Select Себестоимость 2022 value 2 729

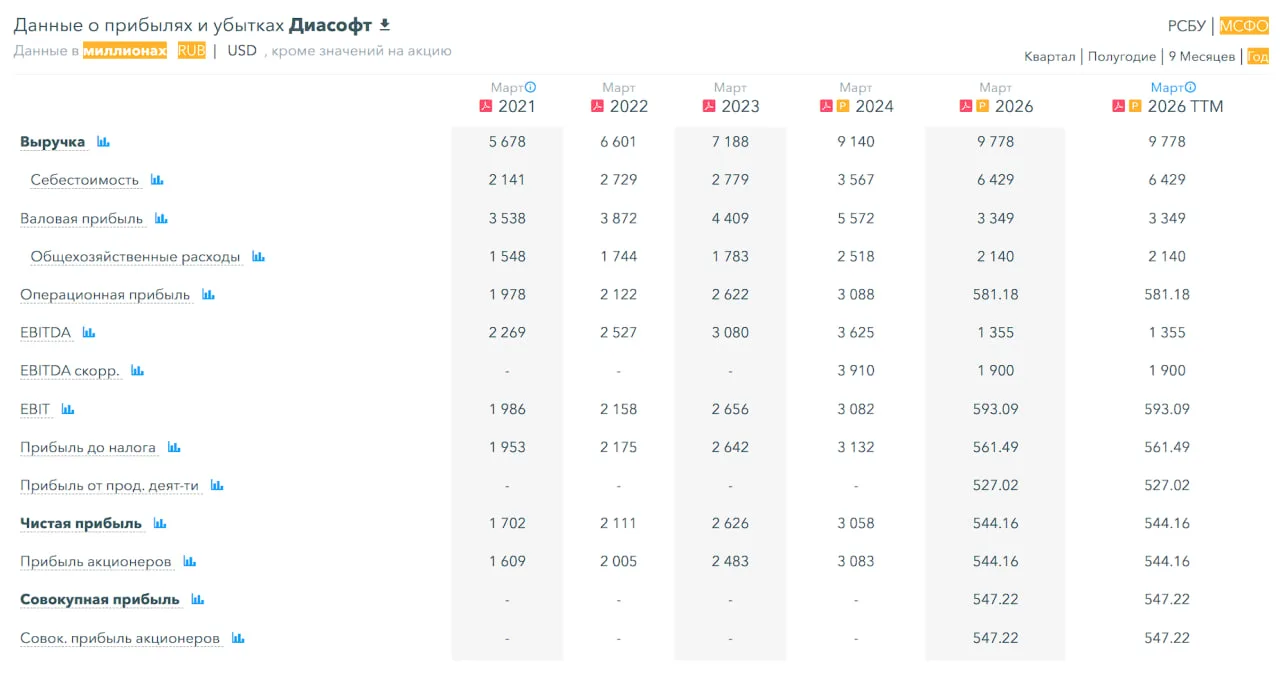619,180
